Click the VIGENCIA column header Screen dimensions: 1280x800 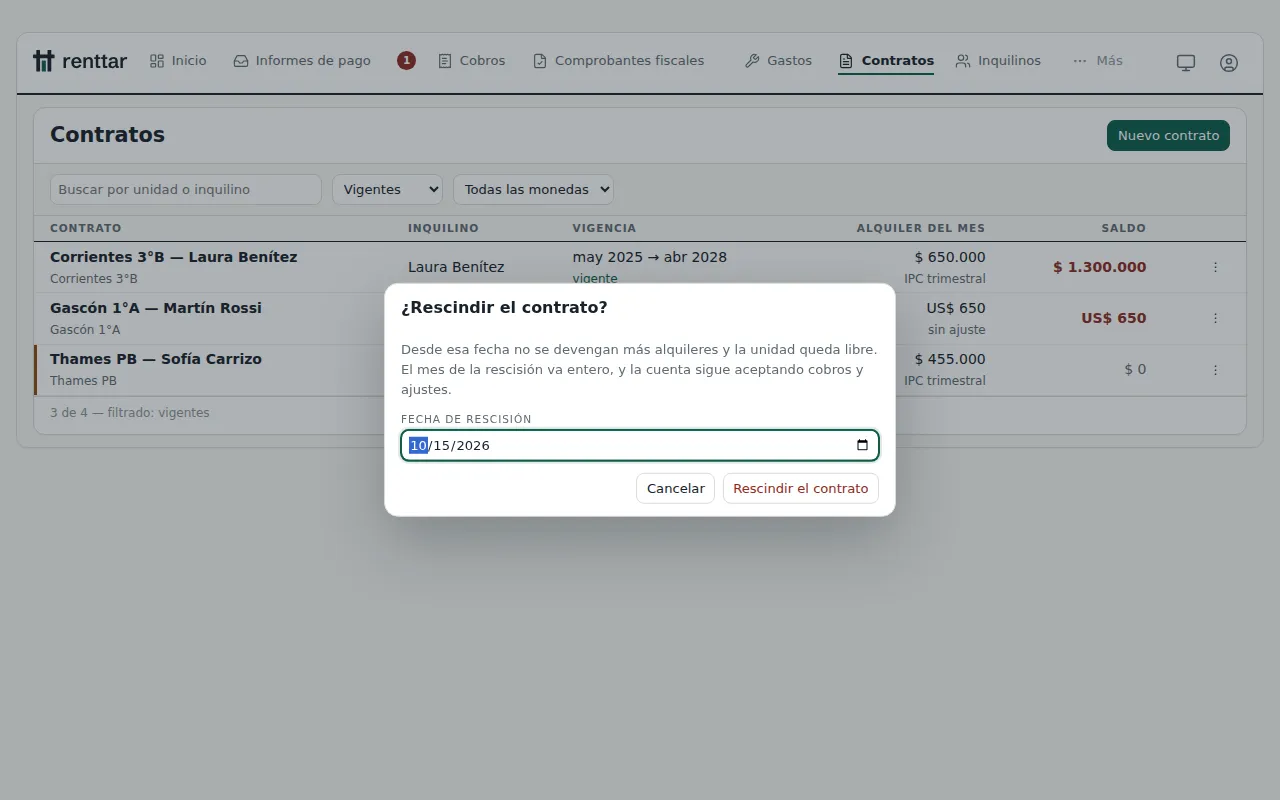604,228
